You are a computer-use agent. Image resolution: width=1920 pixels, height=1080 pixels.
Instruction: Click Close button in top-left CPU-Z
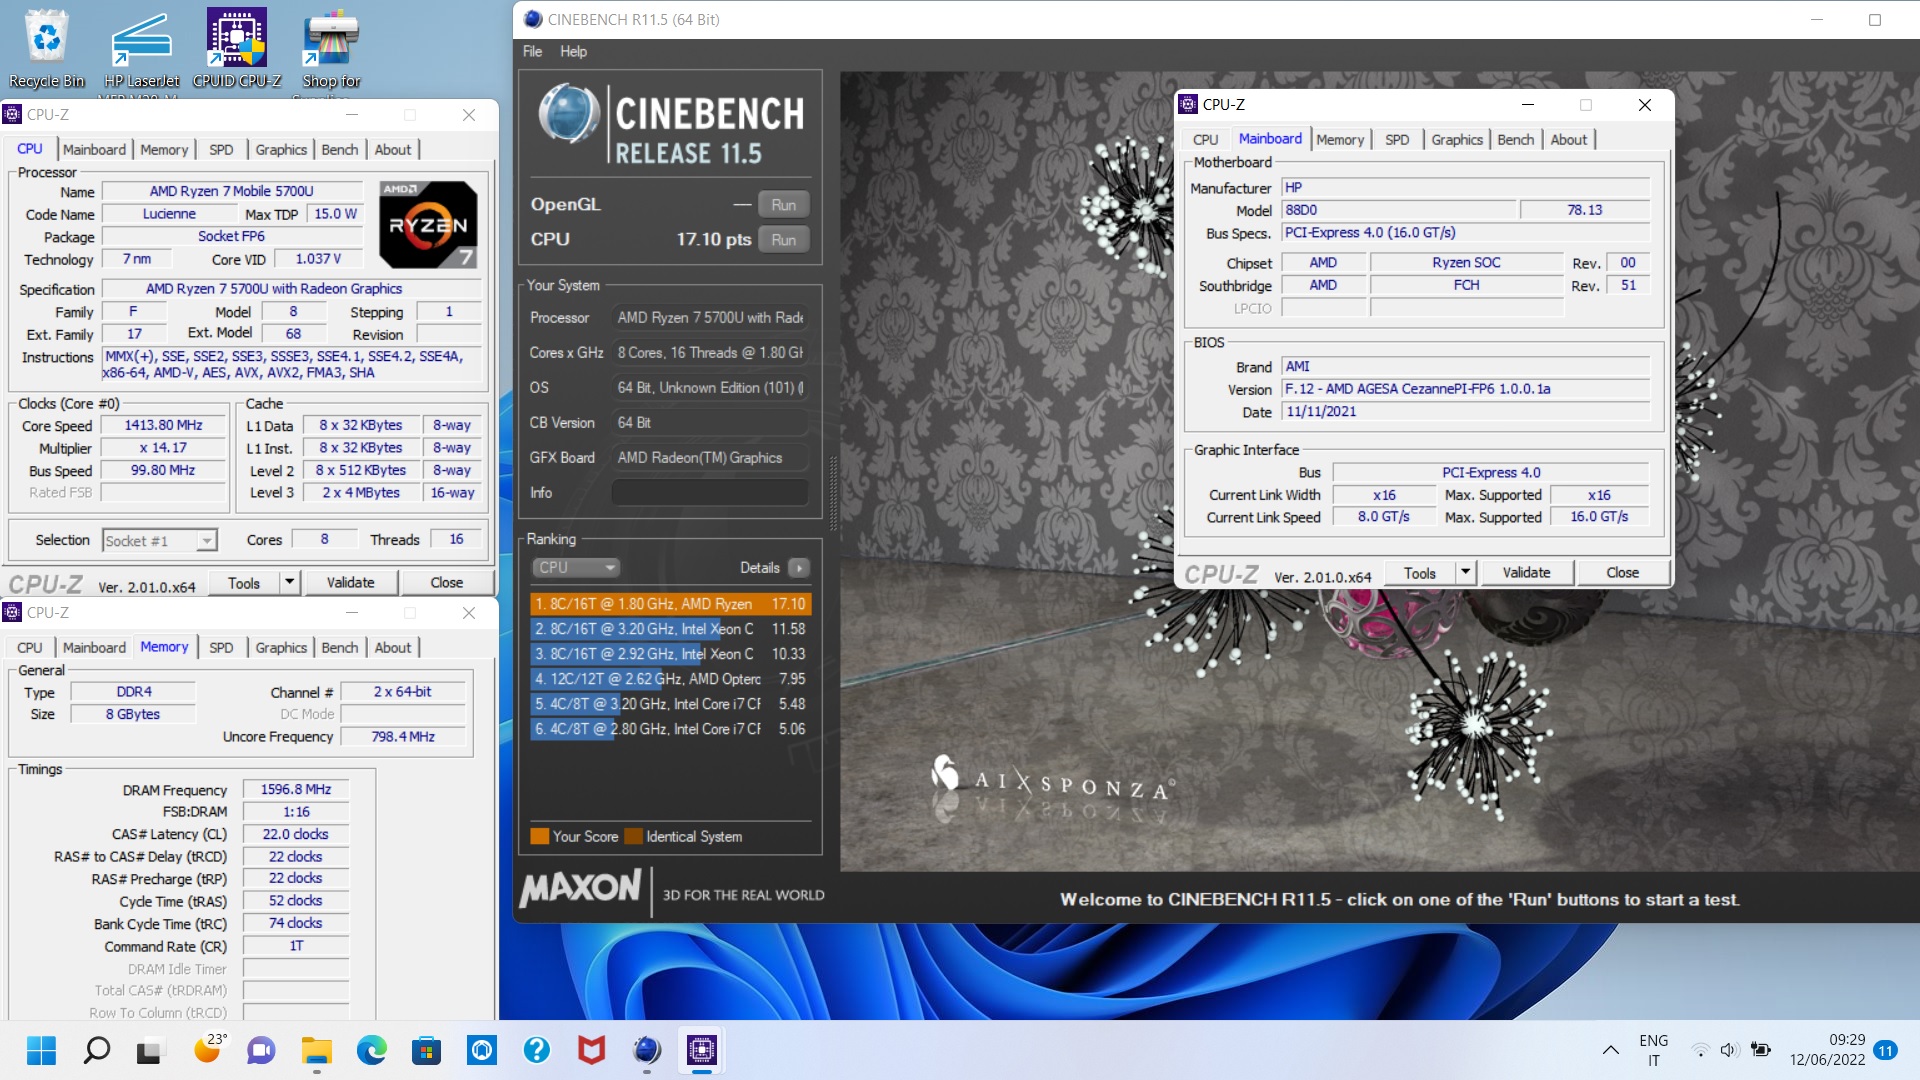coord(446,582)
